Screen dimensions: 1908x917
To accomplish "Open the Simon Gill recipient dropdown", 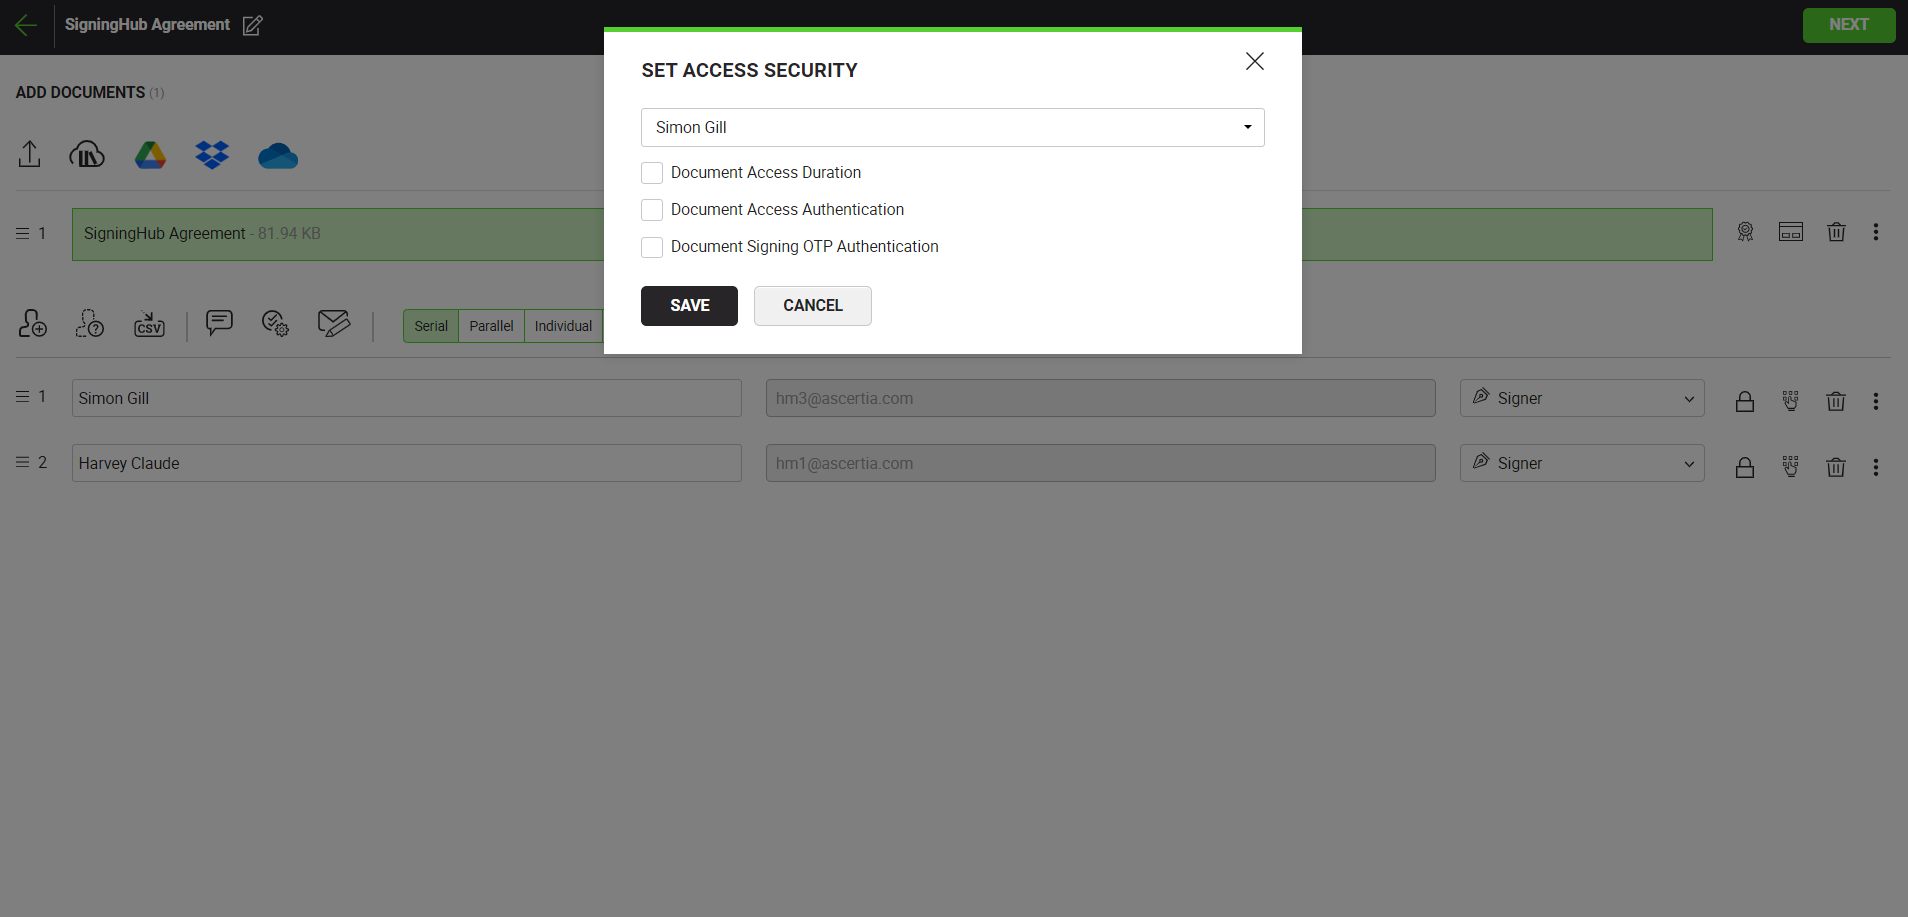I will [x=952, y=128].
